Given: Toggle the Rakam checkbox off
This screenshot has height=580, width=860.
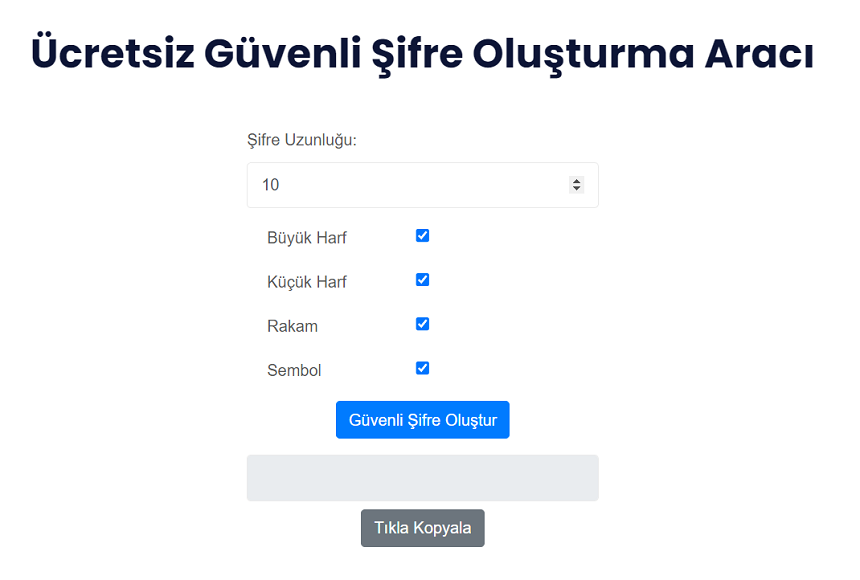Looking at the screenshot, I should click(422, 323).
